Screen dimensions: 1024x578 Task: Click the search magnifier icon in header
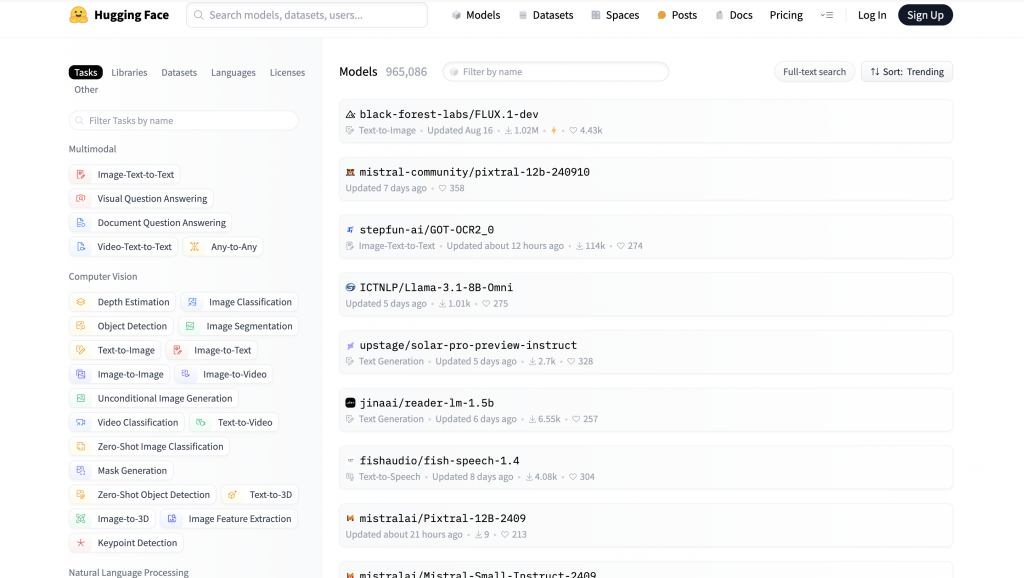199,15
